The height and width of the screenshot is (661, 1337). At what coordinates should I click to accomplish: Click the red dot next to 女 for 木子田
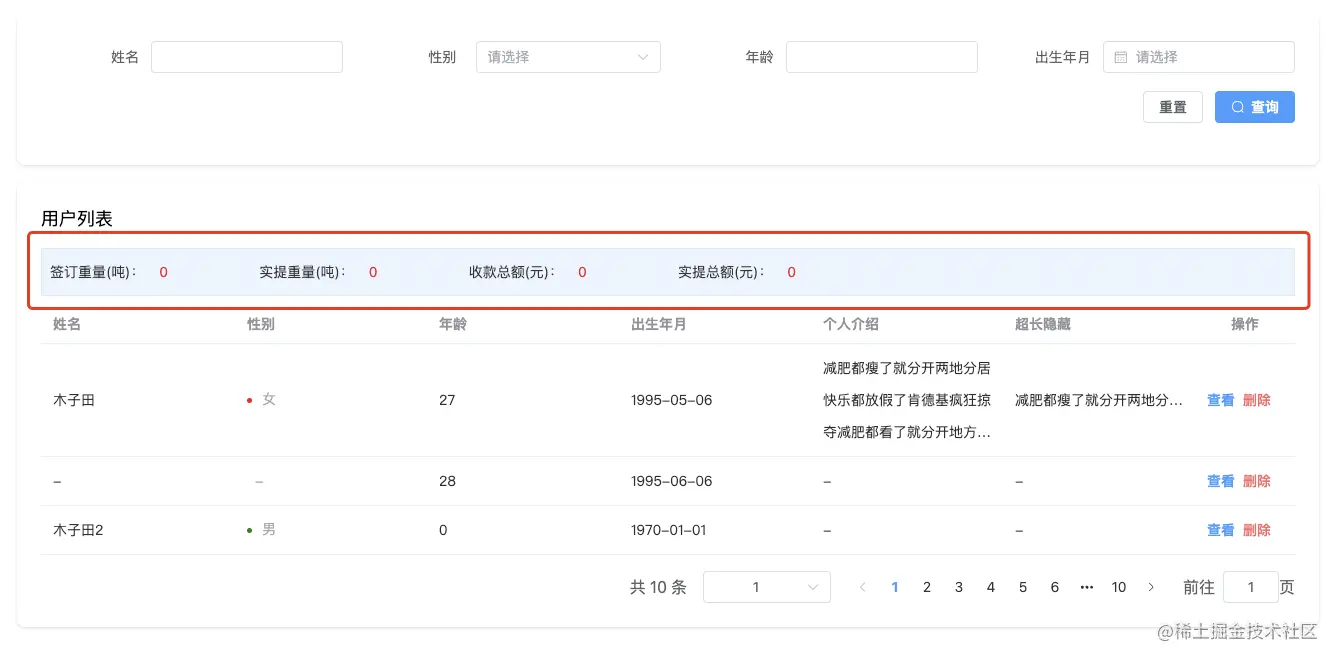249,399
